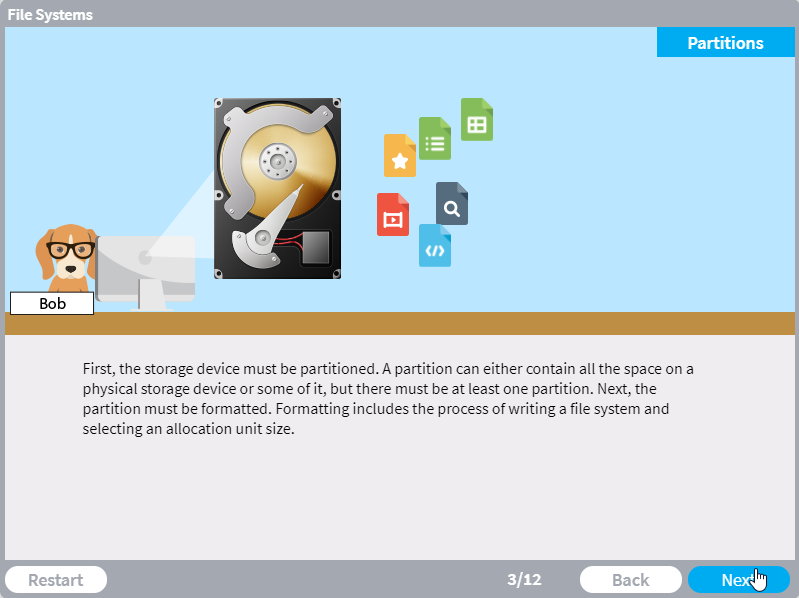Click the computer monitor illustration
The image size is (799, 598).
(146, 273)
